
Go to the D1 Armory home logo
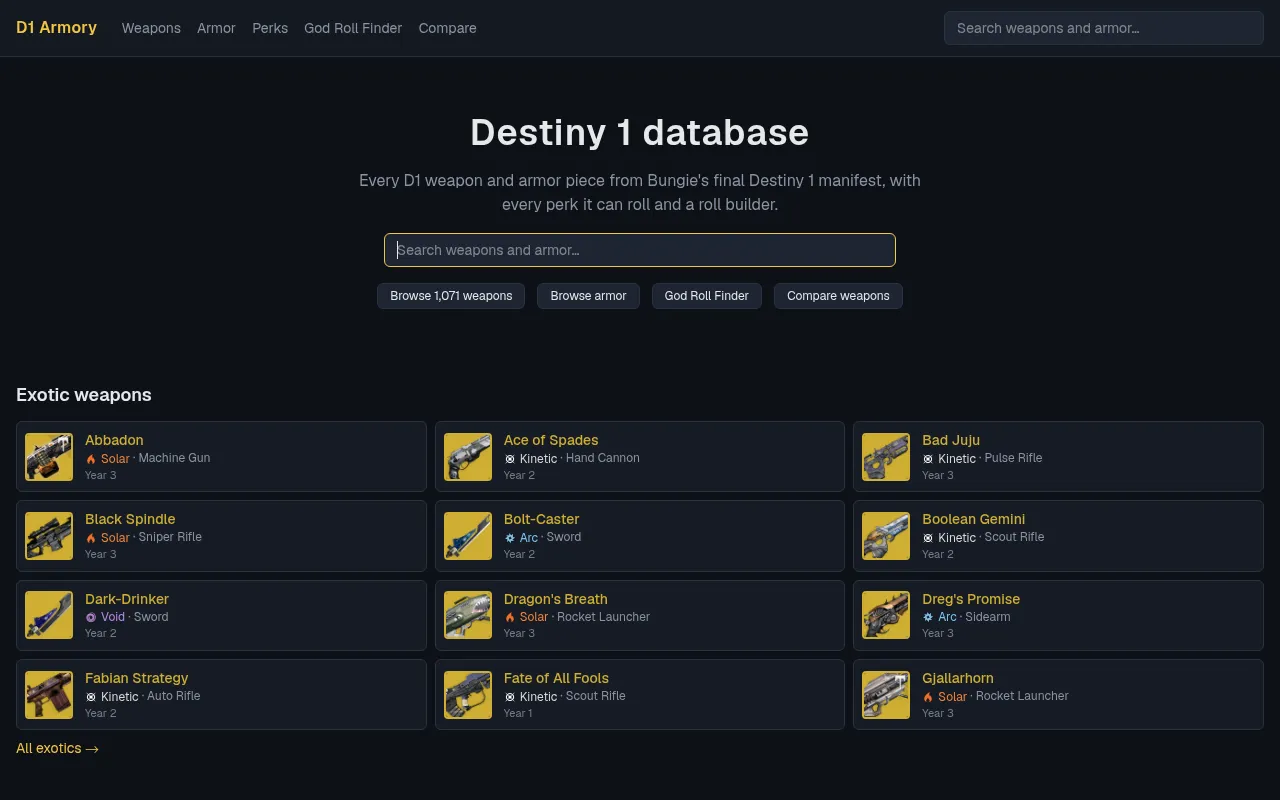click(56, 27)
